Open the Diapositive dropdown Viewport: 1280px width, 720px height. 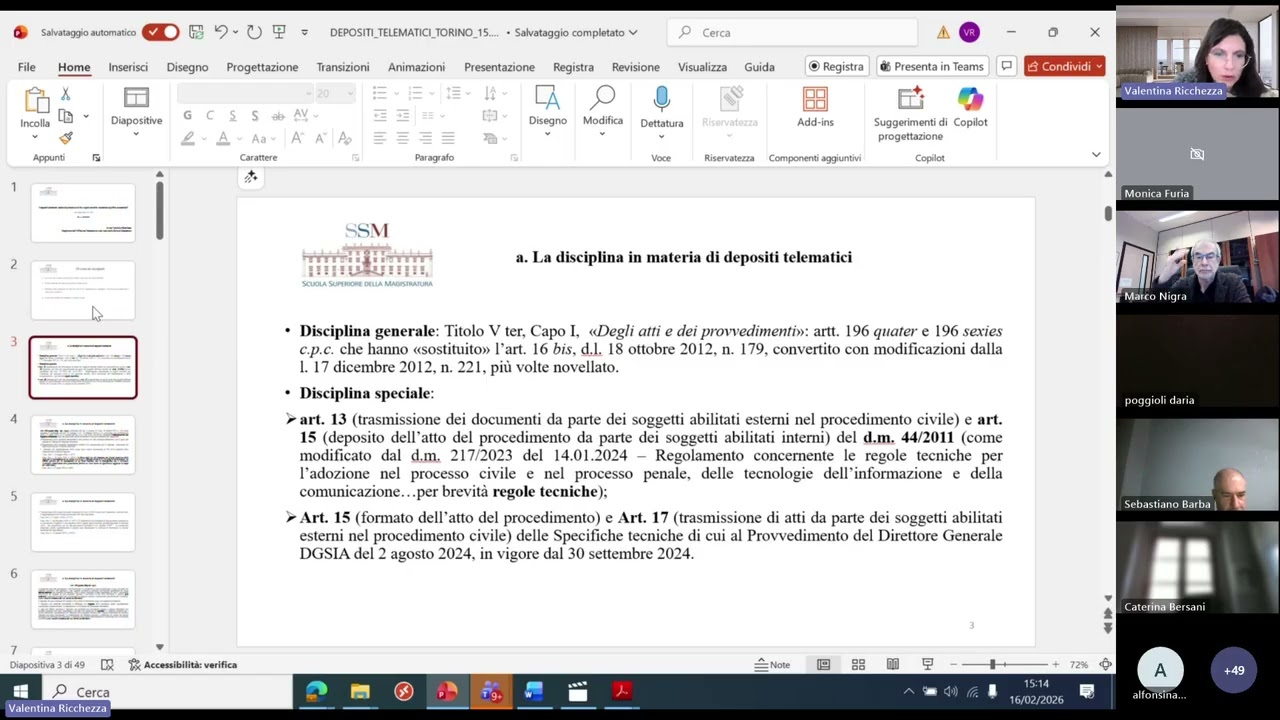click(136, 113)
